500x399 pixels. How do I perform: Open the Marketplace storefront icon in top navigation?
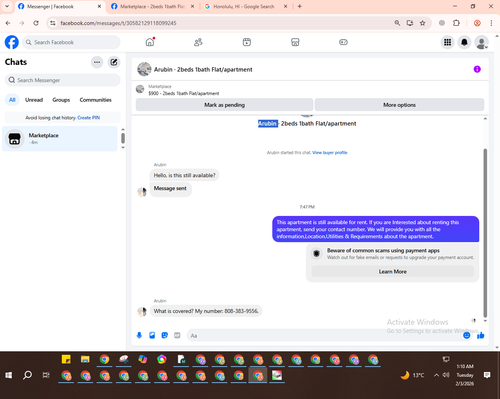(295, 42)
